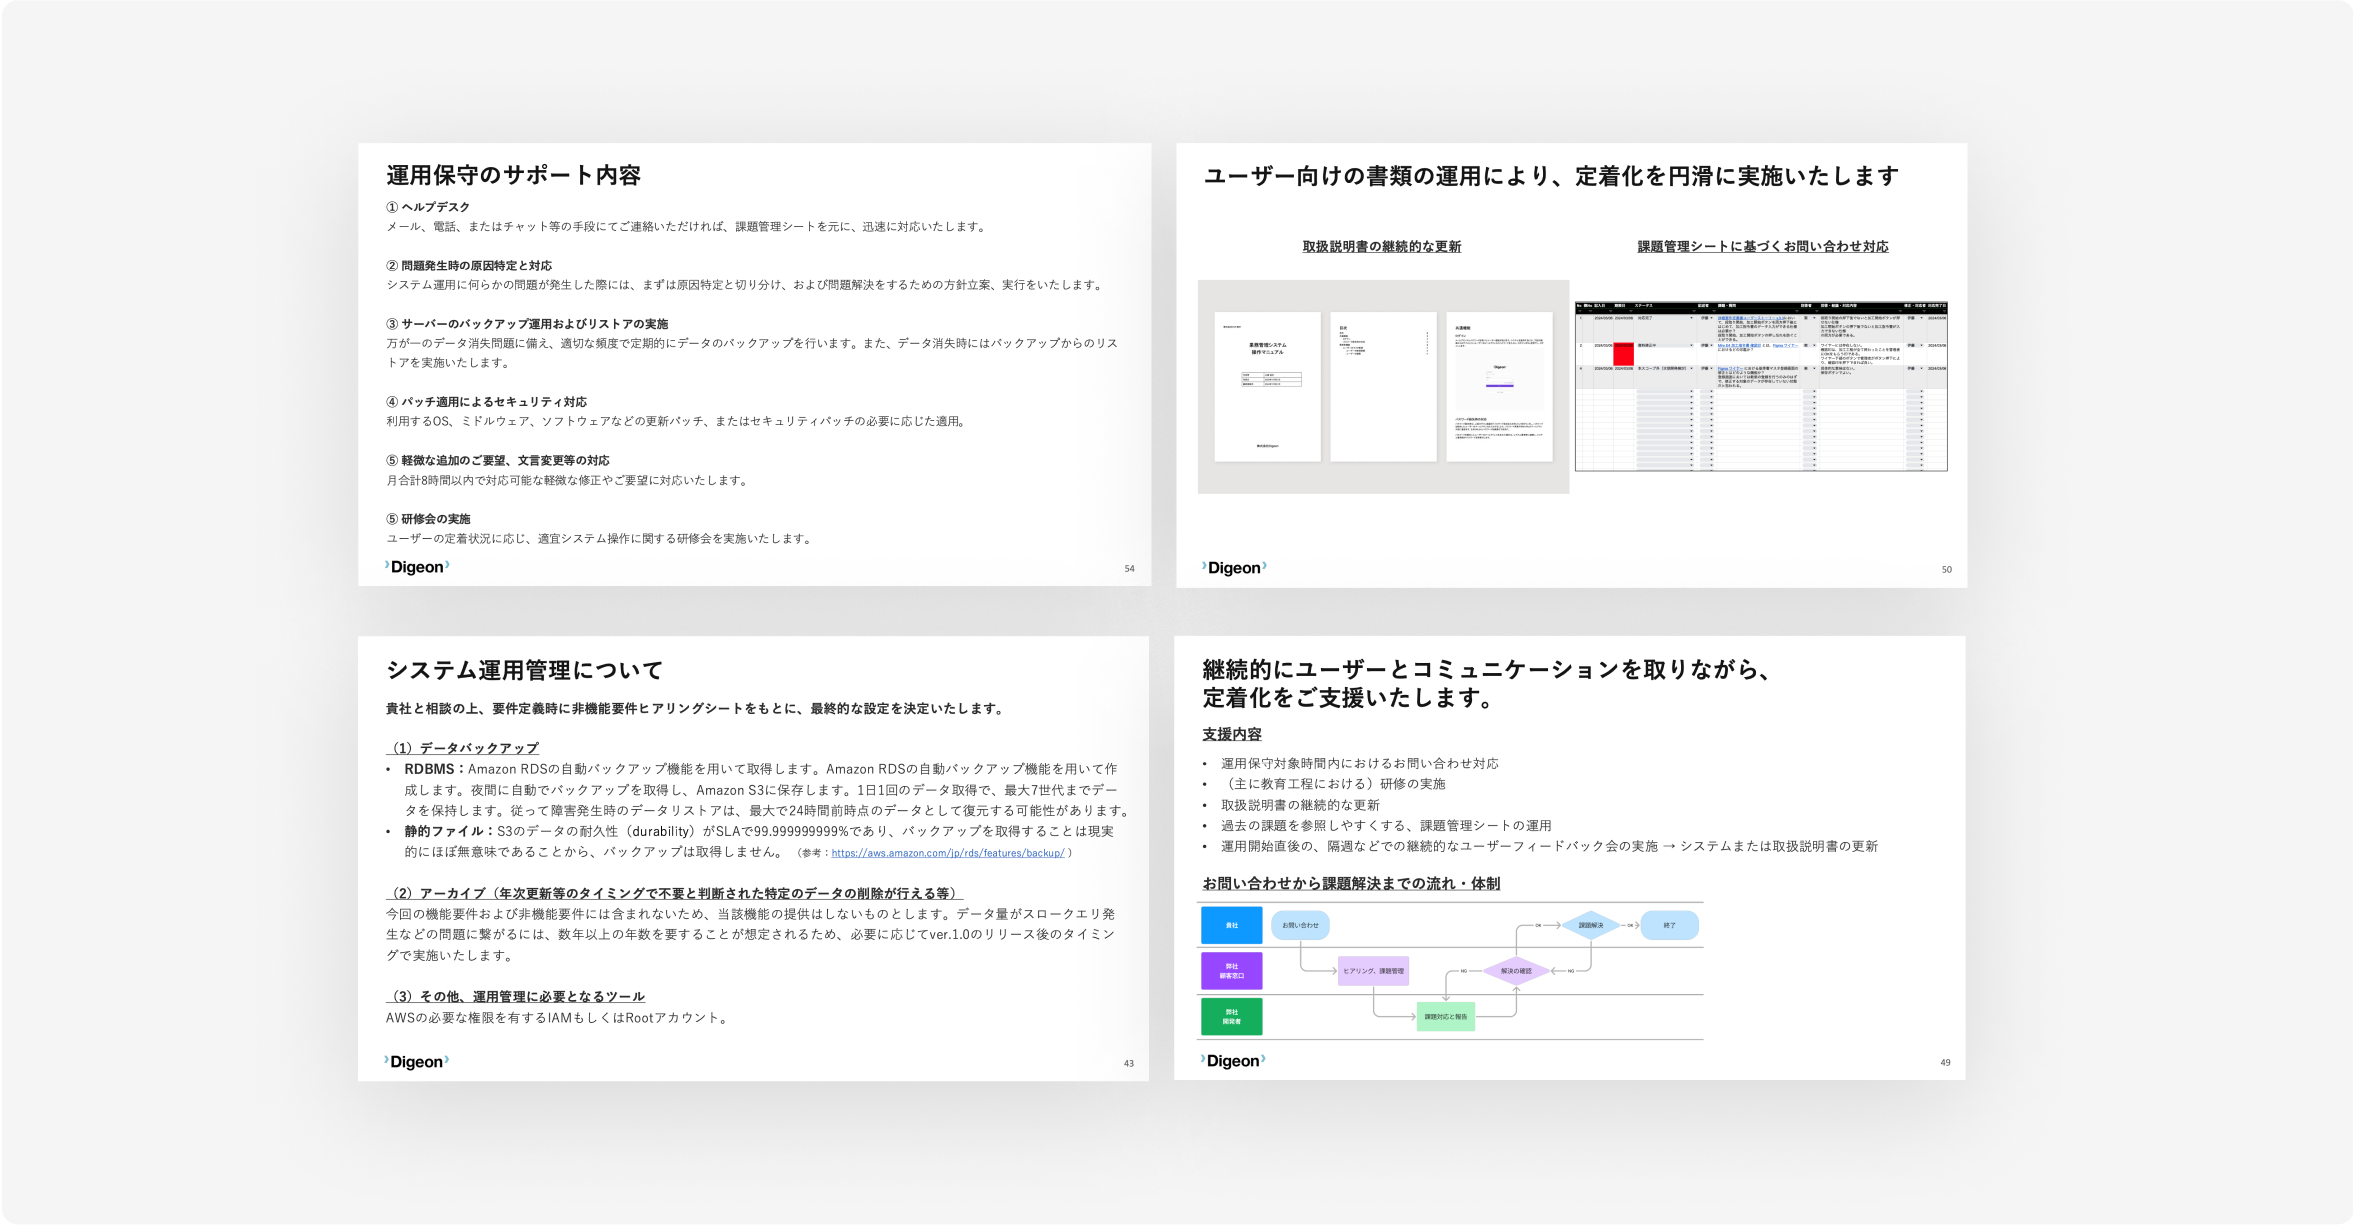Click the 課題対応と報告 green process box

[x=1445, y=1017]
